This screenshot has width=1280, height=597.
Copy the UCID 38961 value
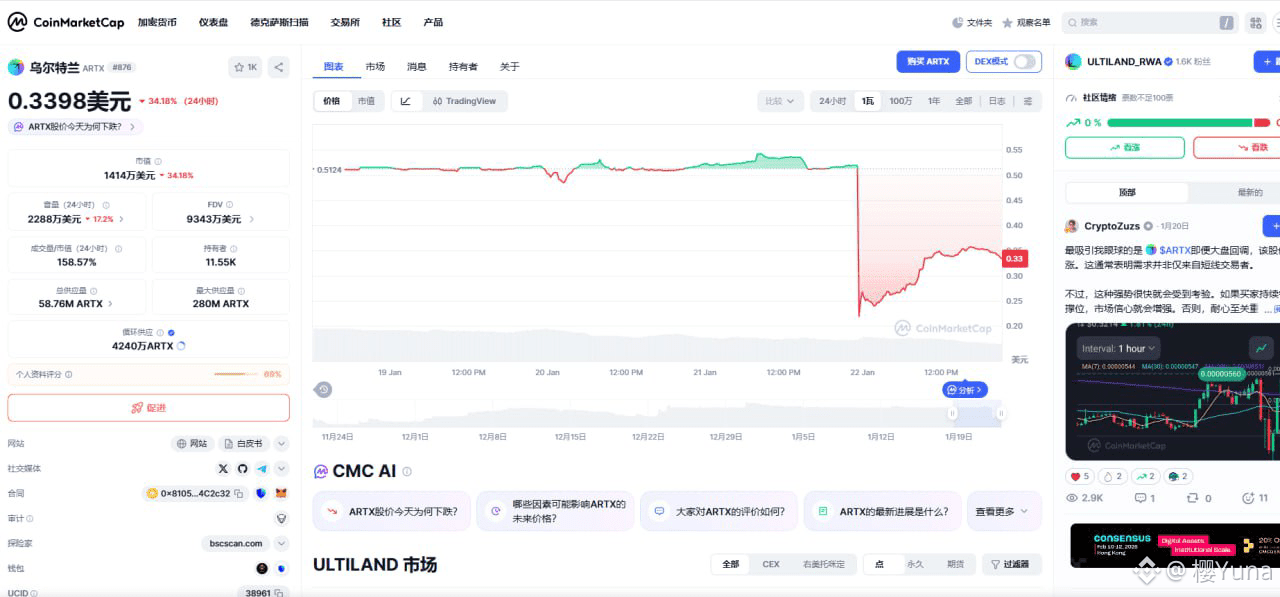click(279, 593)
